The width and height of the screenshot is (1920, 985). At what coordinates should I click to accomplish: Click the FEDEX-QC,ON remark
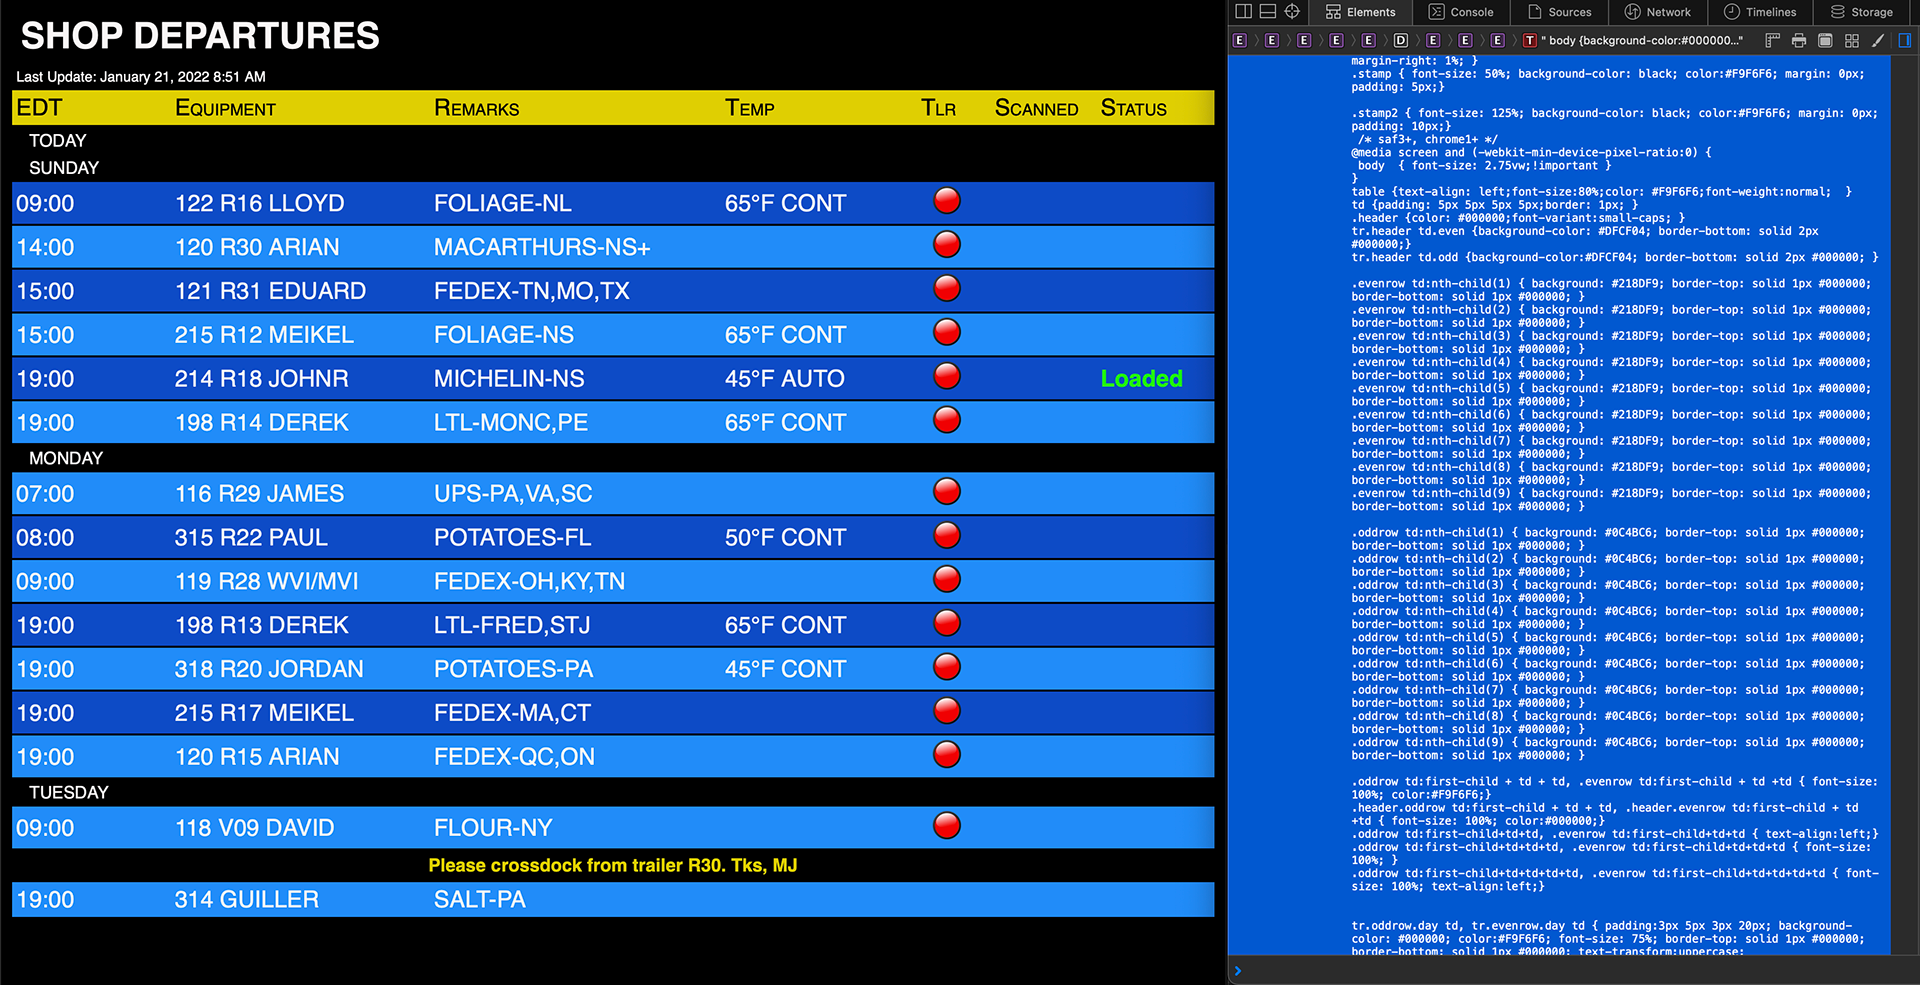pyautogui.click(x=514, y=757)
